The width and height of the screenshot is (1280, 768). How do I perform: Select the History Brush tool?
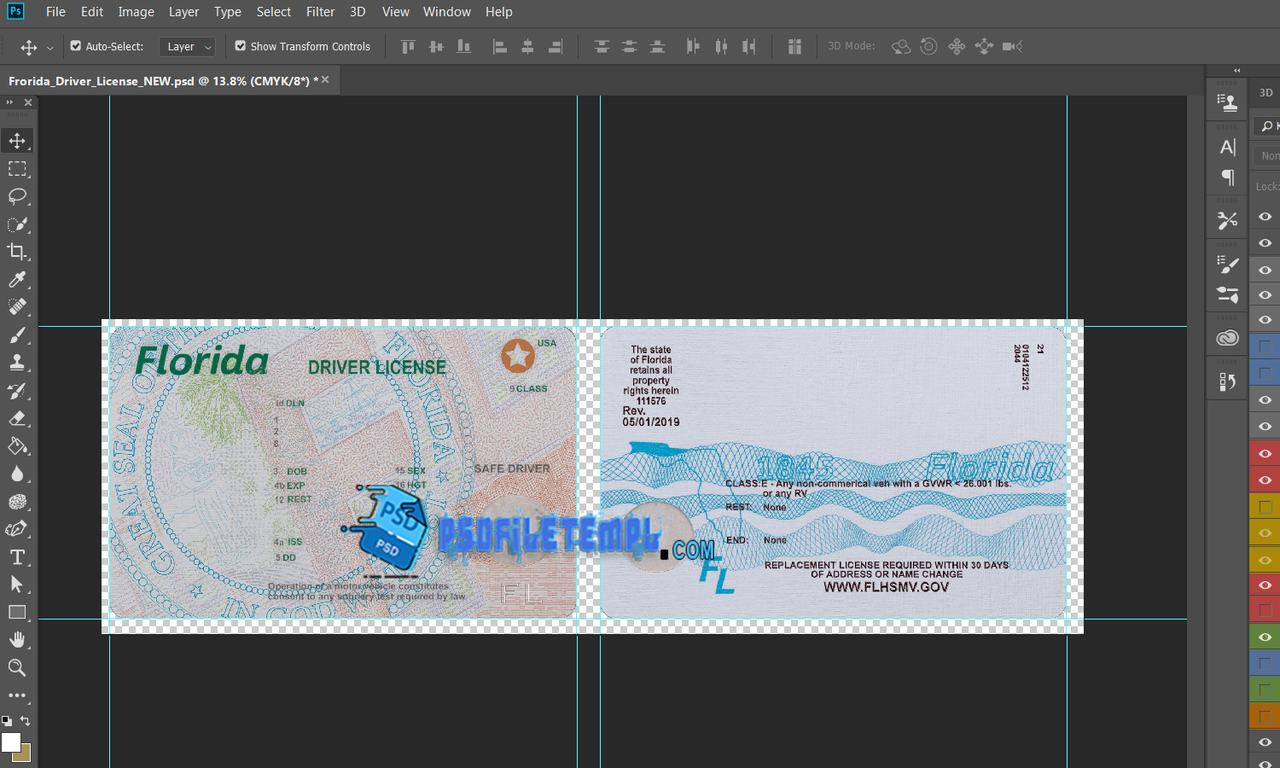coord(18,390)
